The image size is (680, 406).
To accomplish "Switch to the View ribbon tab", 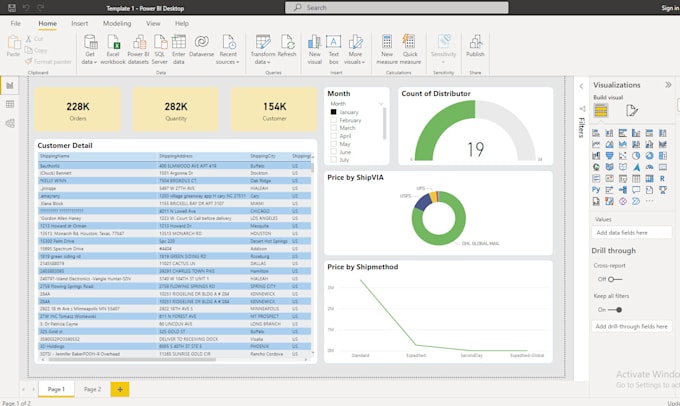I will 153,23.
